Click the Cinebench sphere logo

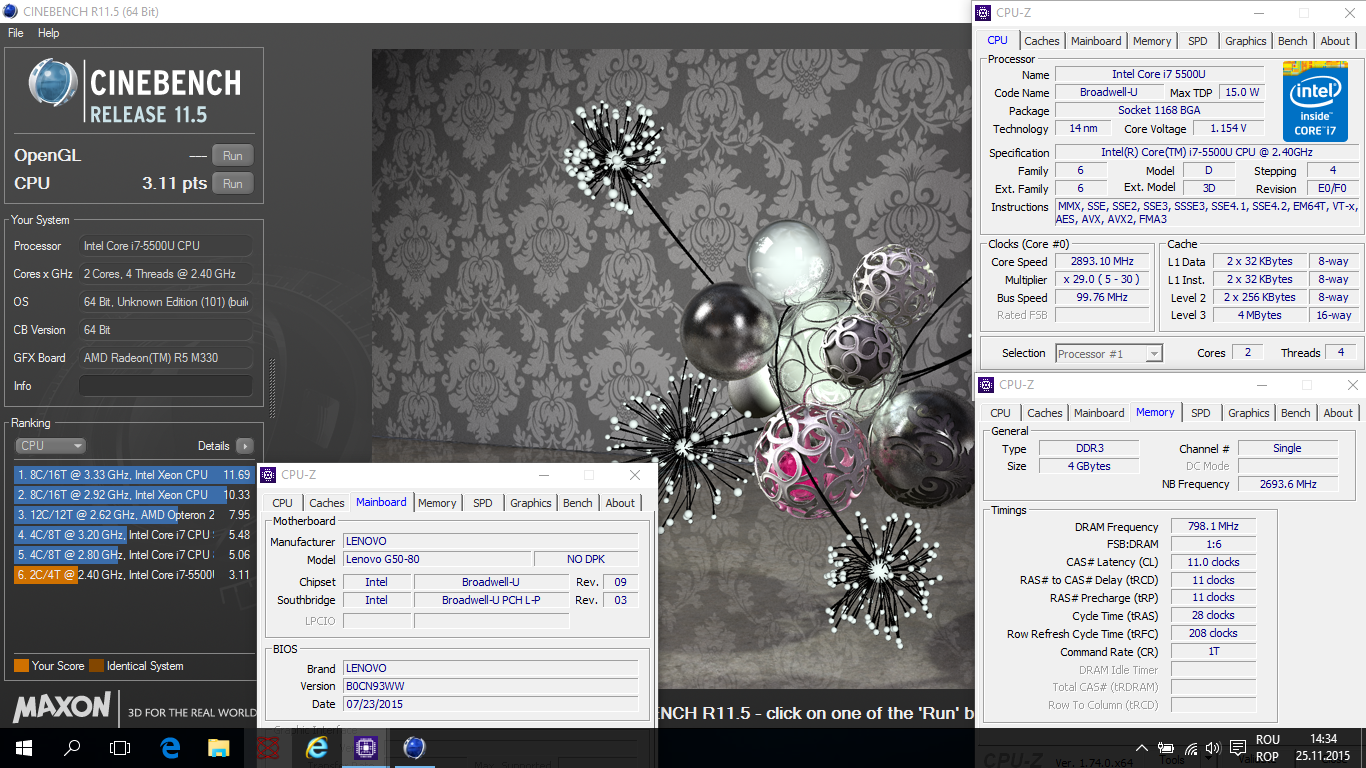coord(53,84)
